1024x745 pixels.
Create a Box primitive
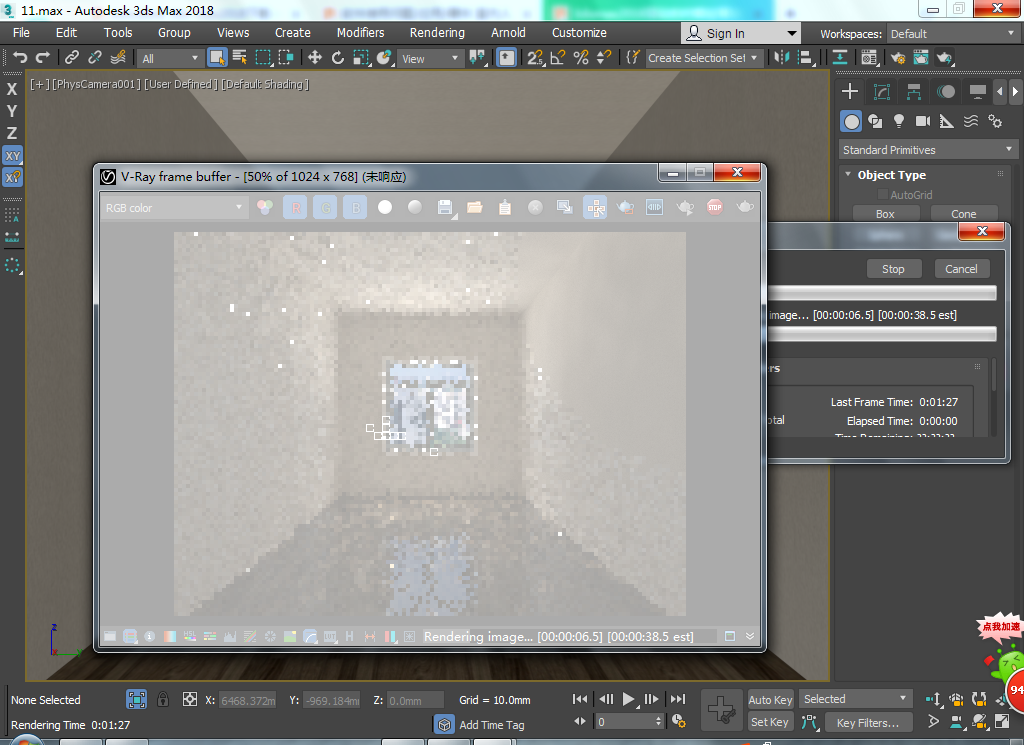coord(886,214)
